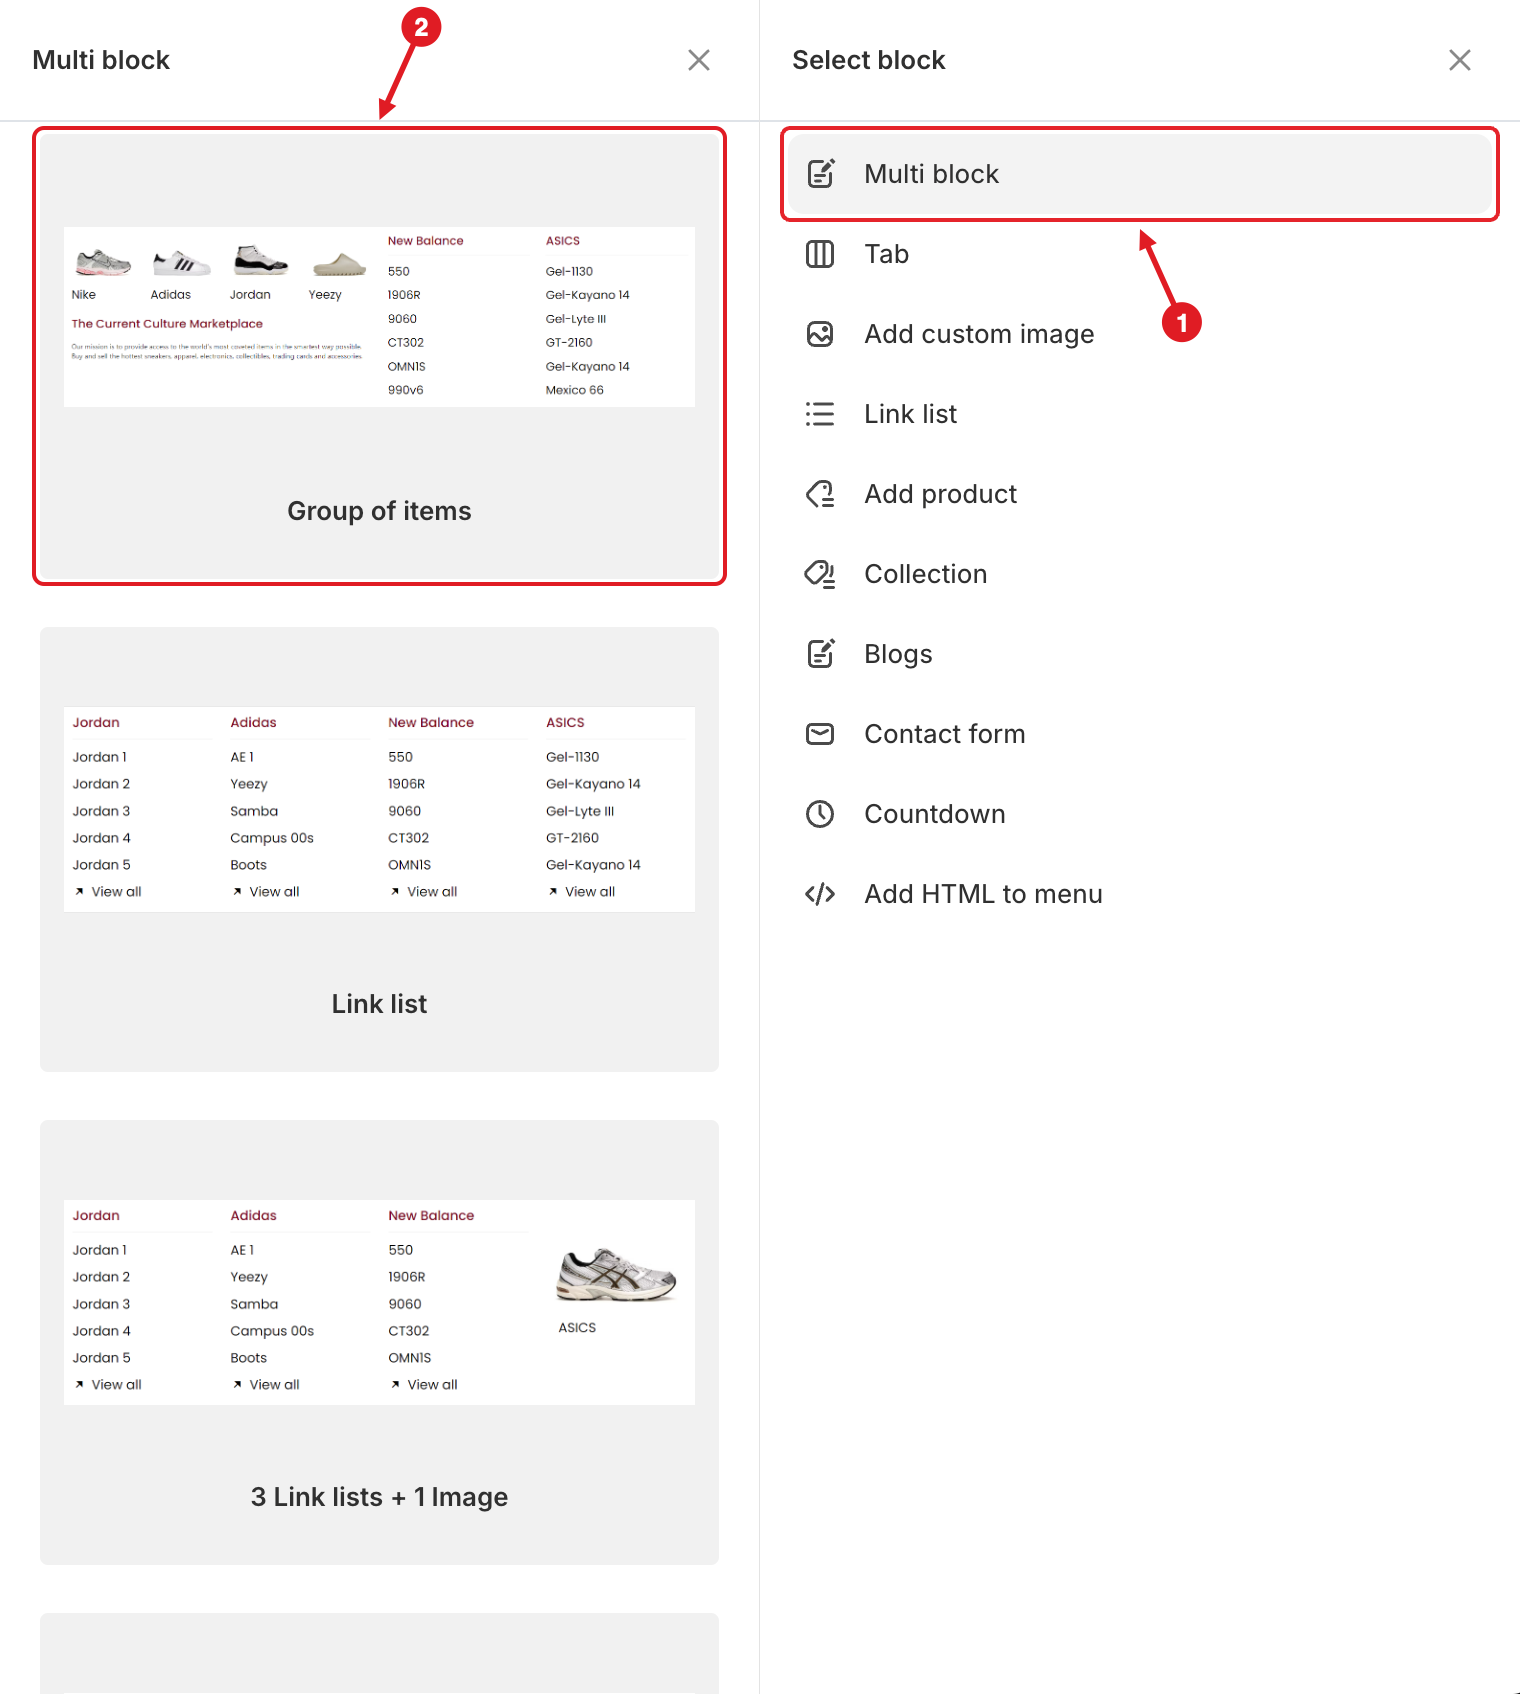Click the Collection tags icon
Image resolution: width=1520 pixels, height=1694 pixels.
tap(820, 574)
